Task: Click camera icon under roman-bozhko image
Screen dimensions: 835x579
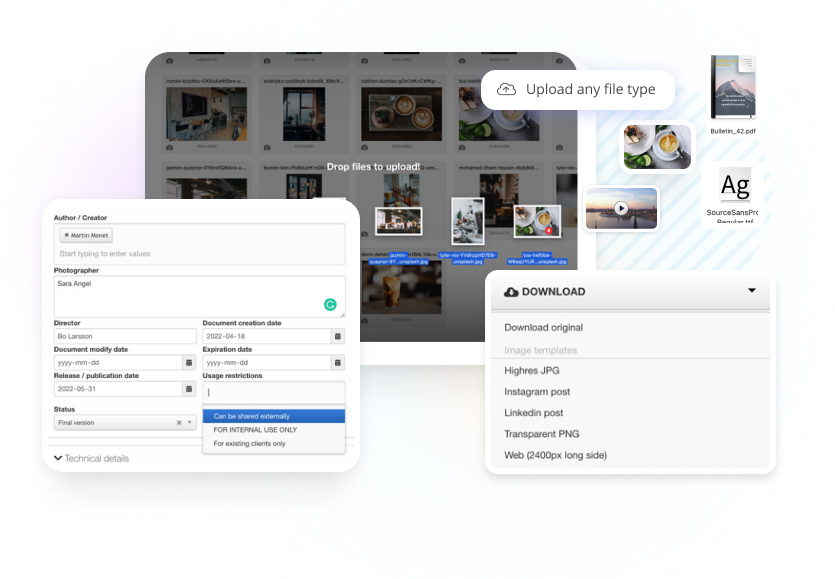Action: (169, 148)
